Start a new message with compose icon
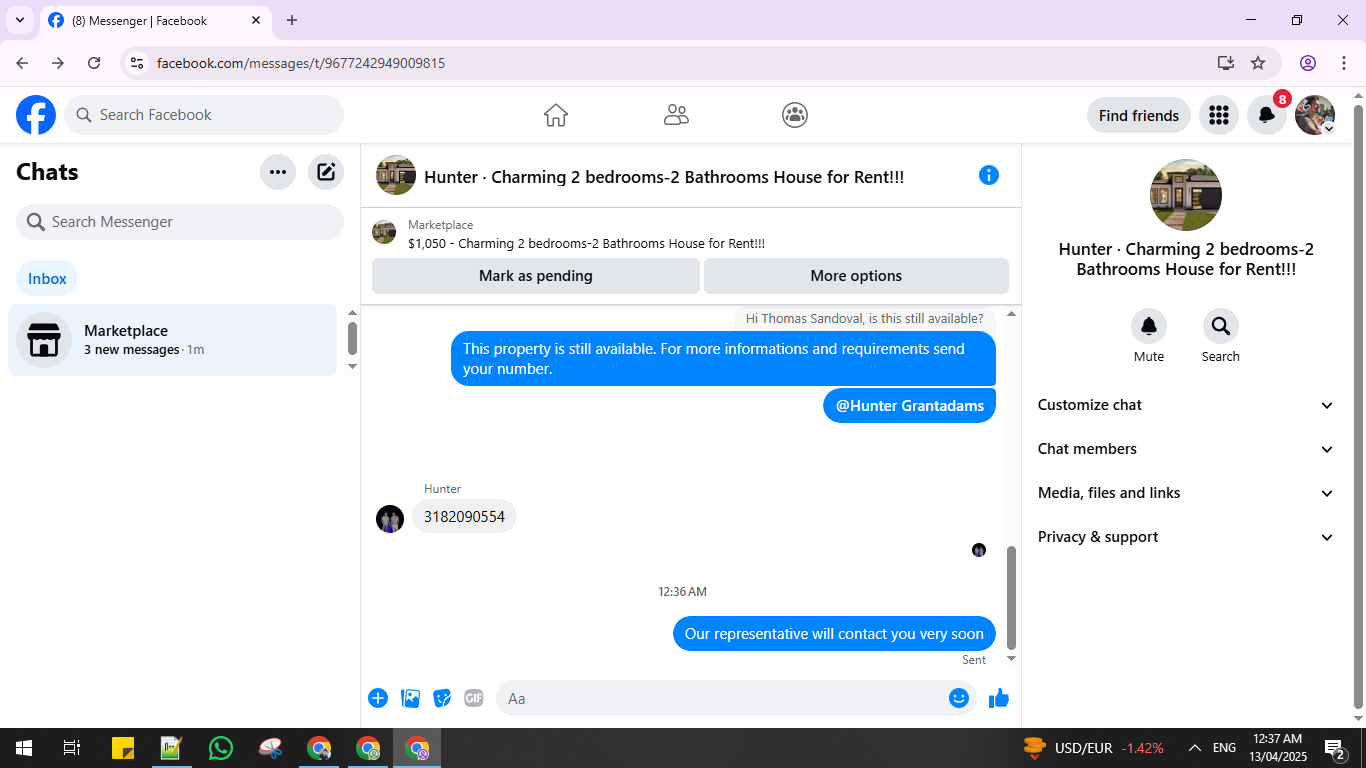Screen dimensions: 1366x768 click(x=326, y=172)
